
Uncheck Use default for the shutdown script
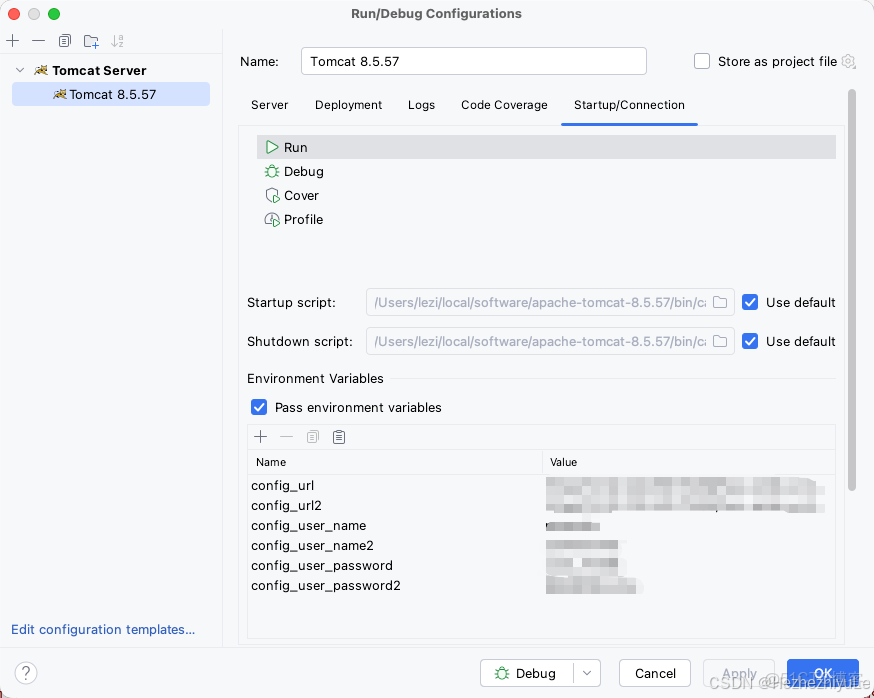coord(750,341)
